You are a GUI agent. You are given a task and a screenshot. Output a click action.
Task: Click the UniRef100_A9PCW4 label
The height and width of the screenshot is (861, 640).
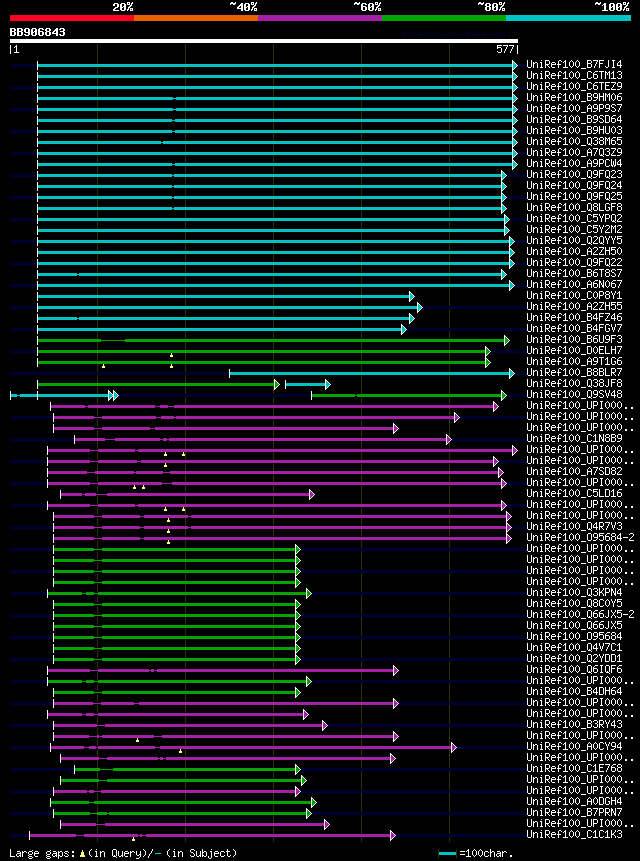click(574, 164)
